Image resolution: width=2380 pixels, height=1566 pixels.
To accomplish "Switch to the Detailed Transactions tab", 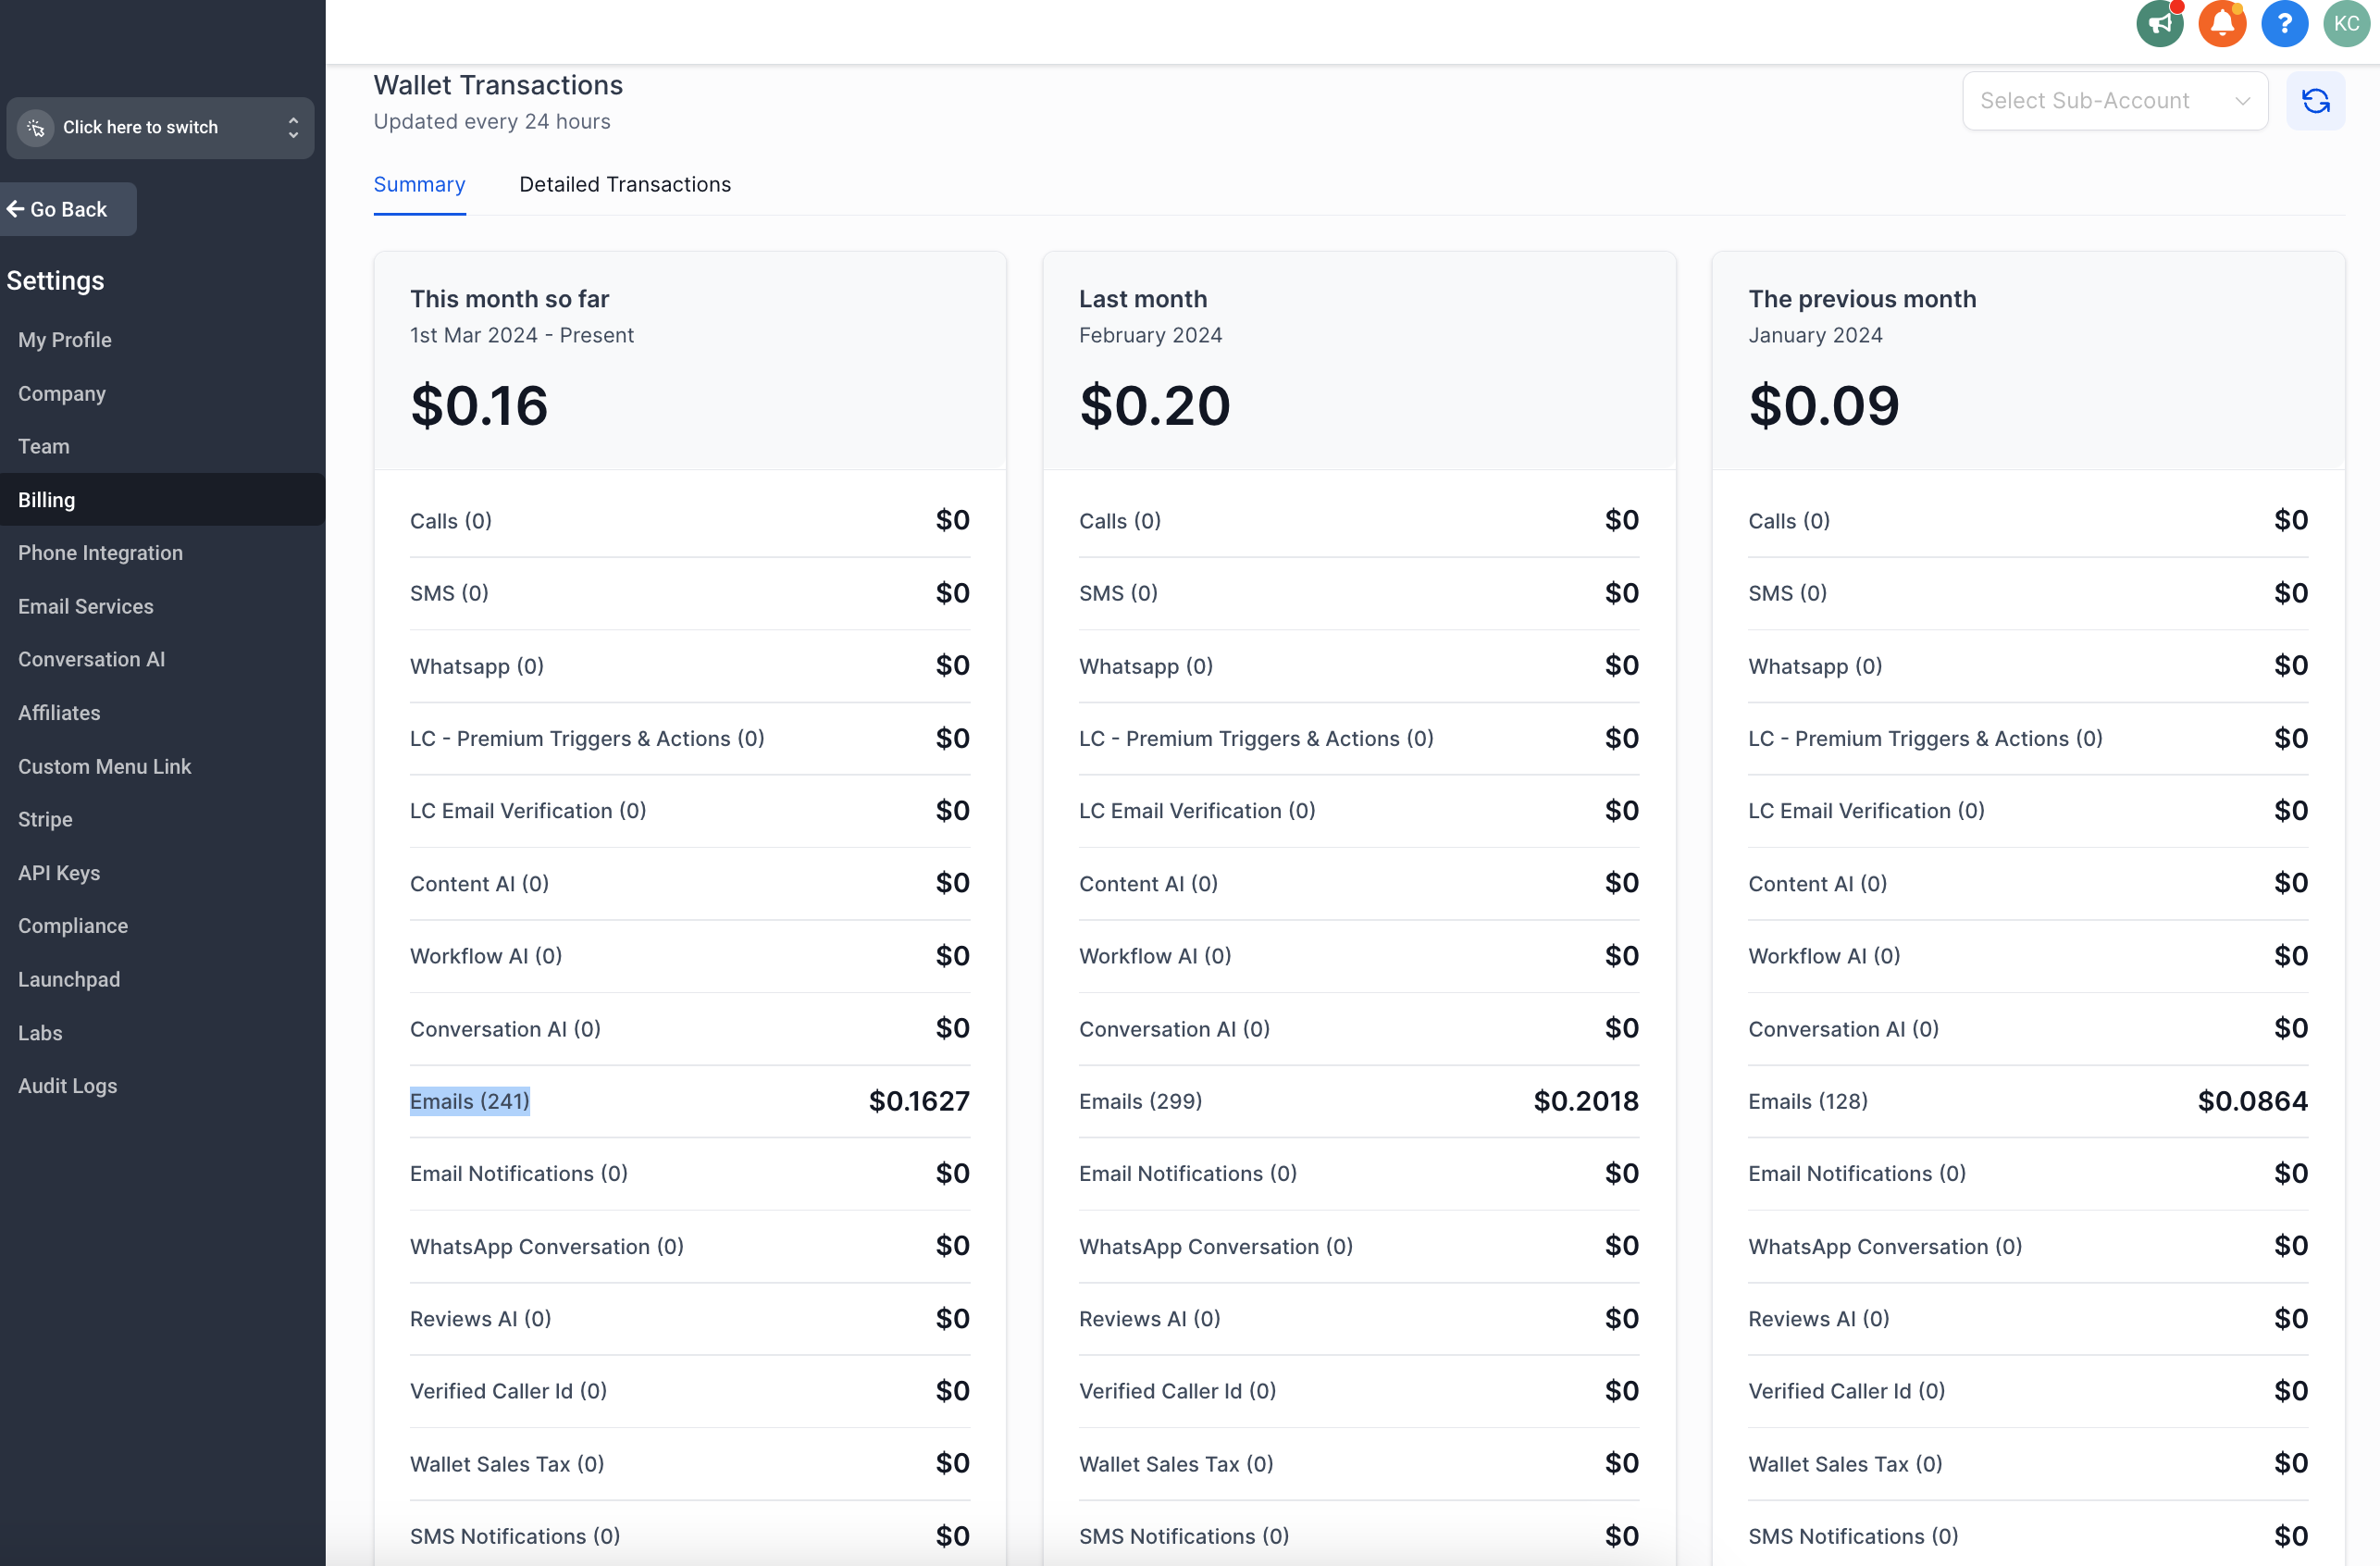I will tap(625, 184).
